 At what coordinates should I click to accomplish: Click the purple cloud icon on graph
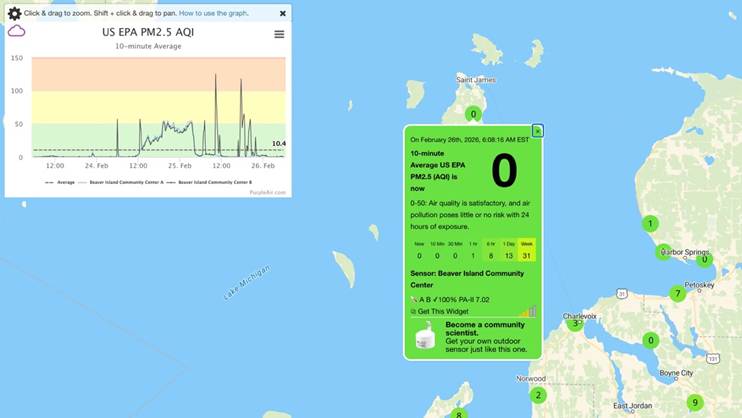17,31
